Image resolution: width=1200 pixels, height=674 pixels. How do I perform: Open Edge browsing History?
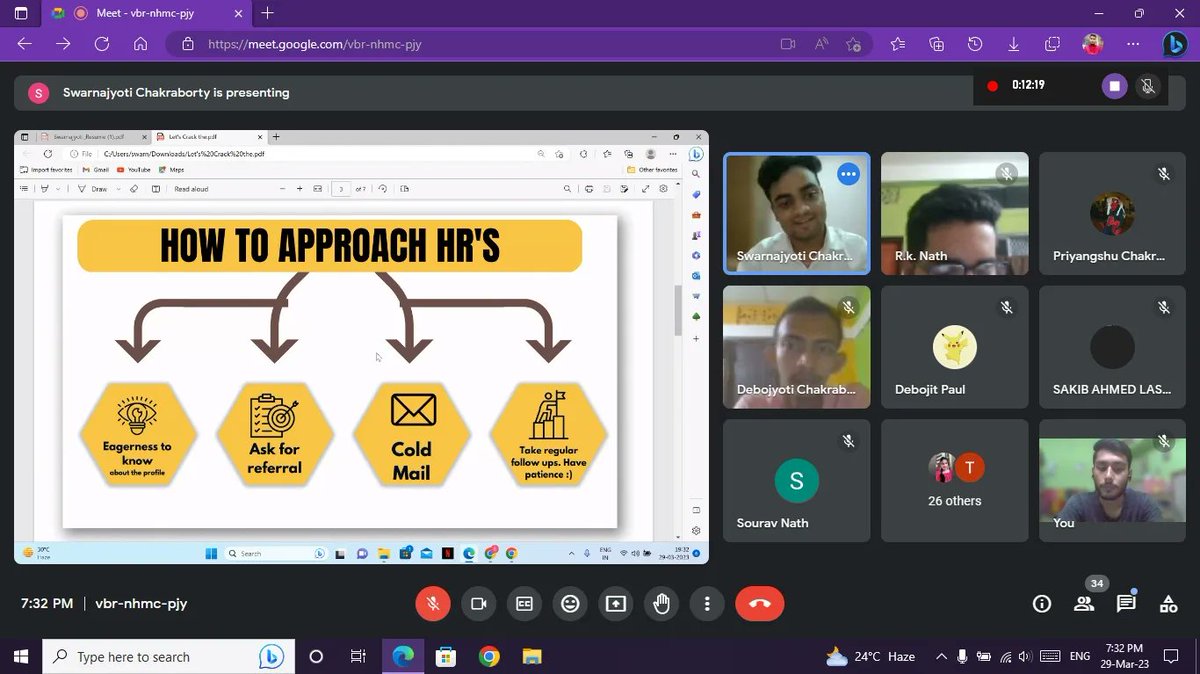click(x=975, y=44)
